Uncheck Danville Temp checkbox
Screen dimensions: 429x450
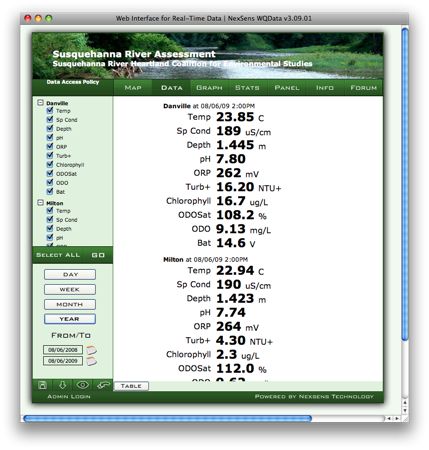click(50, 110)
